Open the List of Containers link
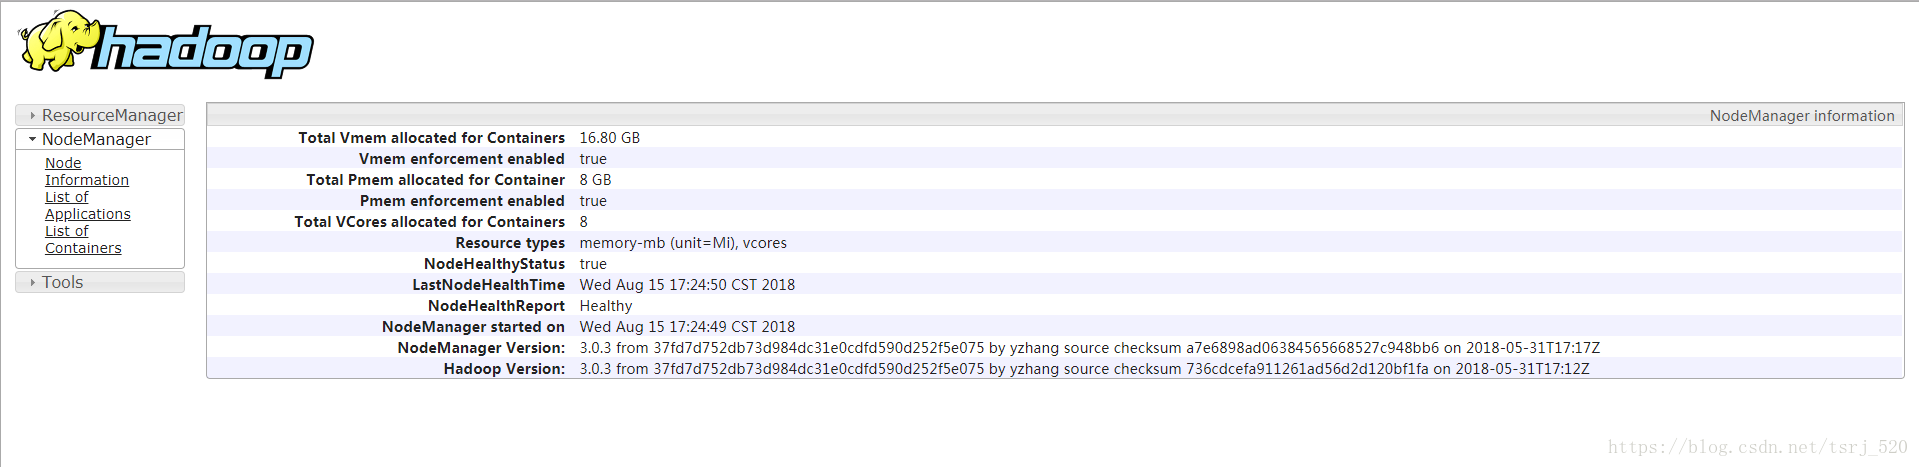The image size is (1919, 467). [x=83, y=239]
